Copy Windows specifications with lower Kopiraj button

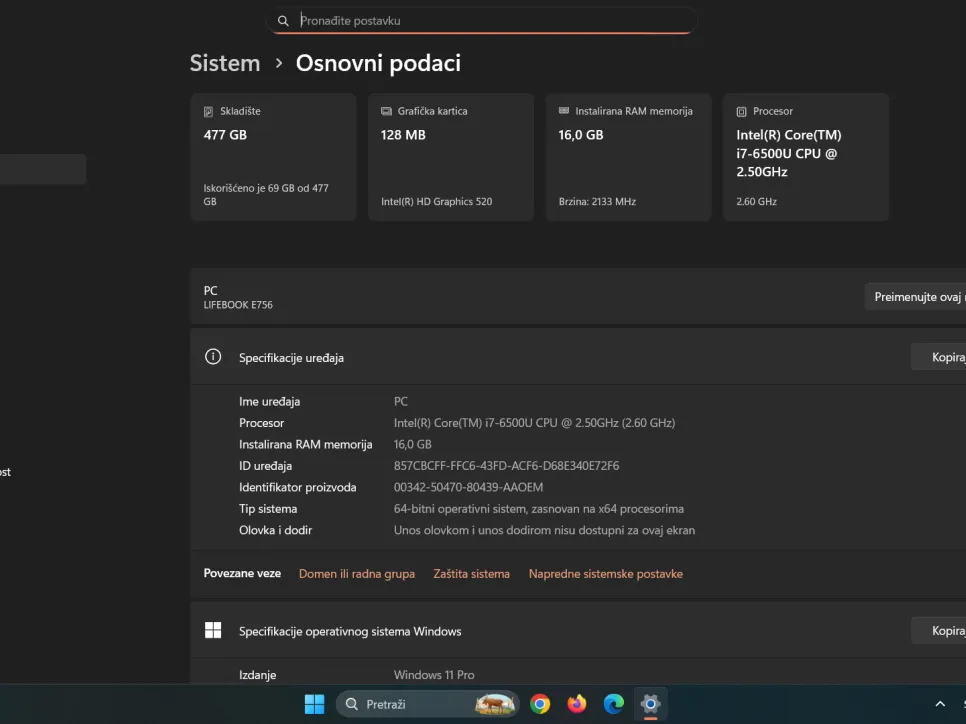[939, 630]
